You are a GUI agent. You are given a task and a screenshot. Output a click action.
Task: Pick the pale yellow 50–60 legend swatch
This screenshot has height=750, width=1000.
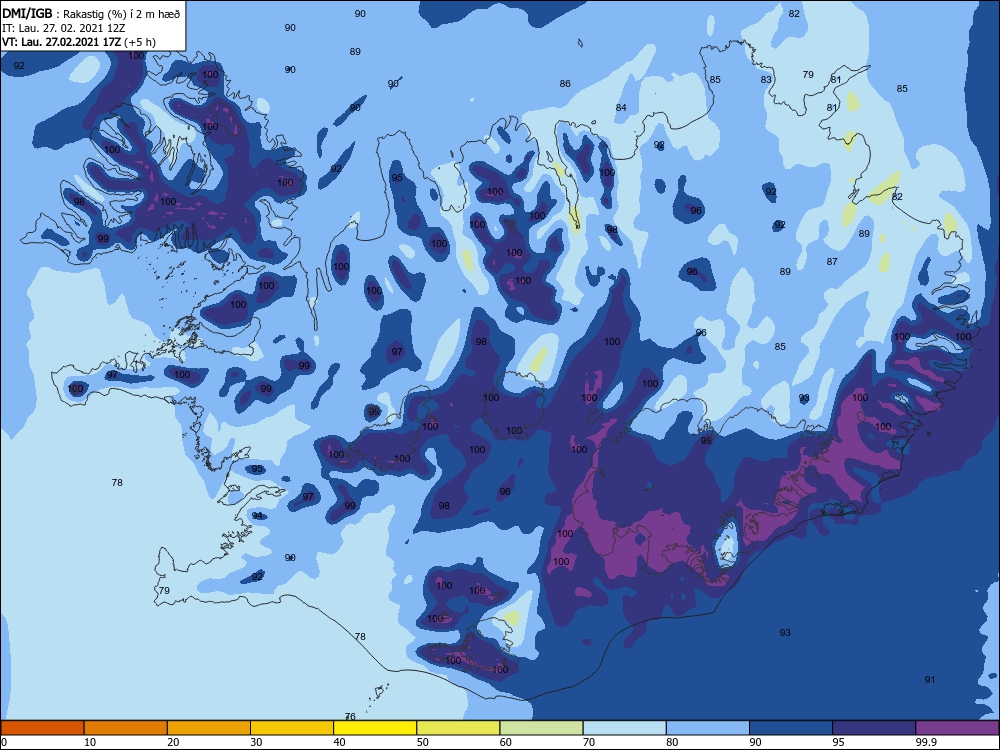pyautogui.click(x=459, y=728)
